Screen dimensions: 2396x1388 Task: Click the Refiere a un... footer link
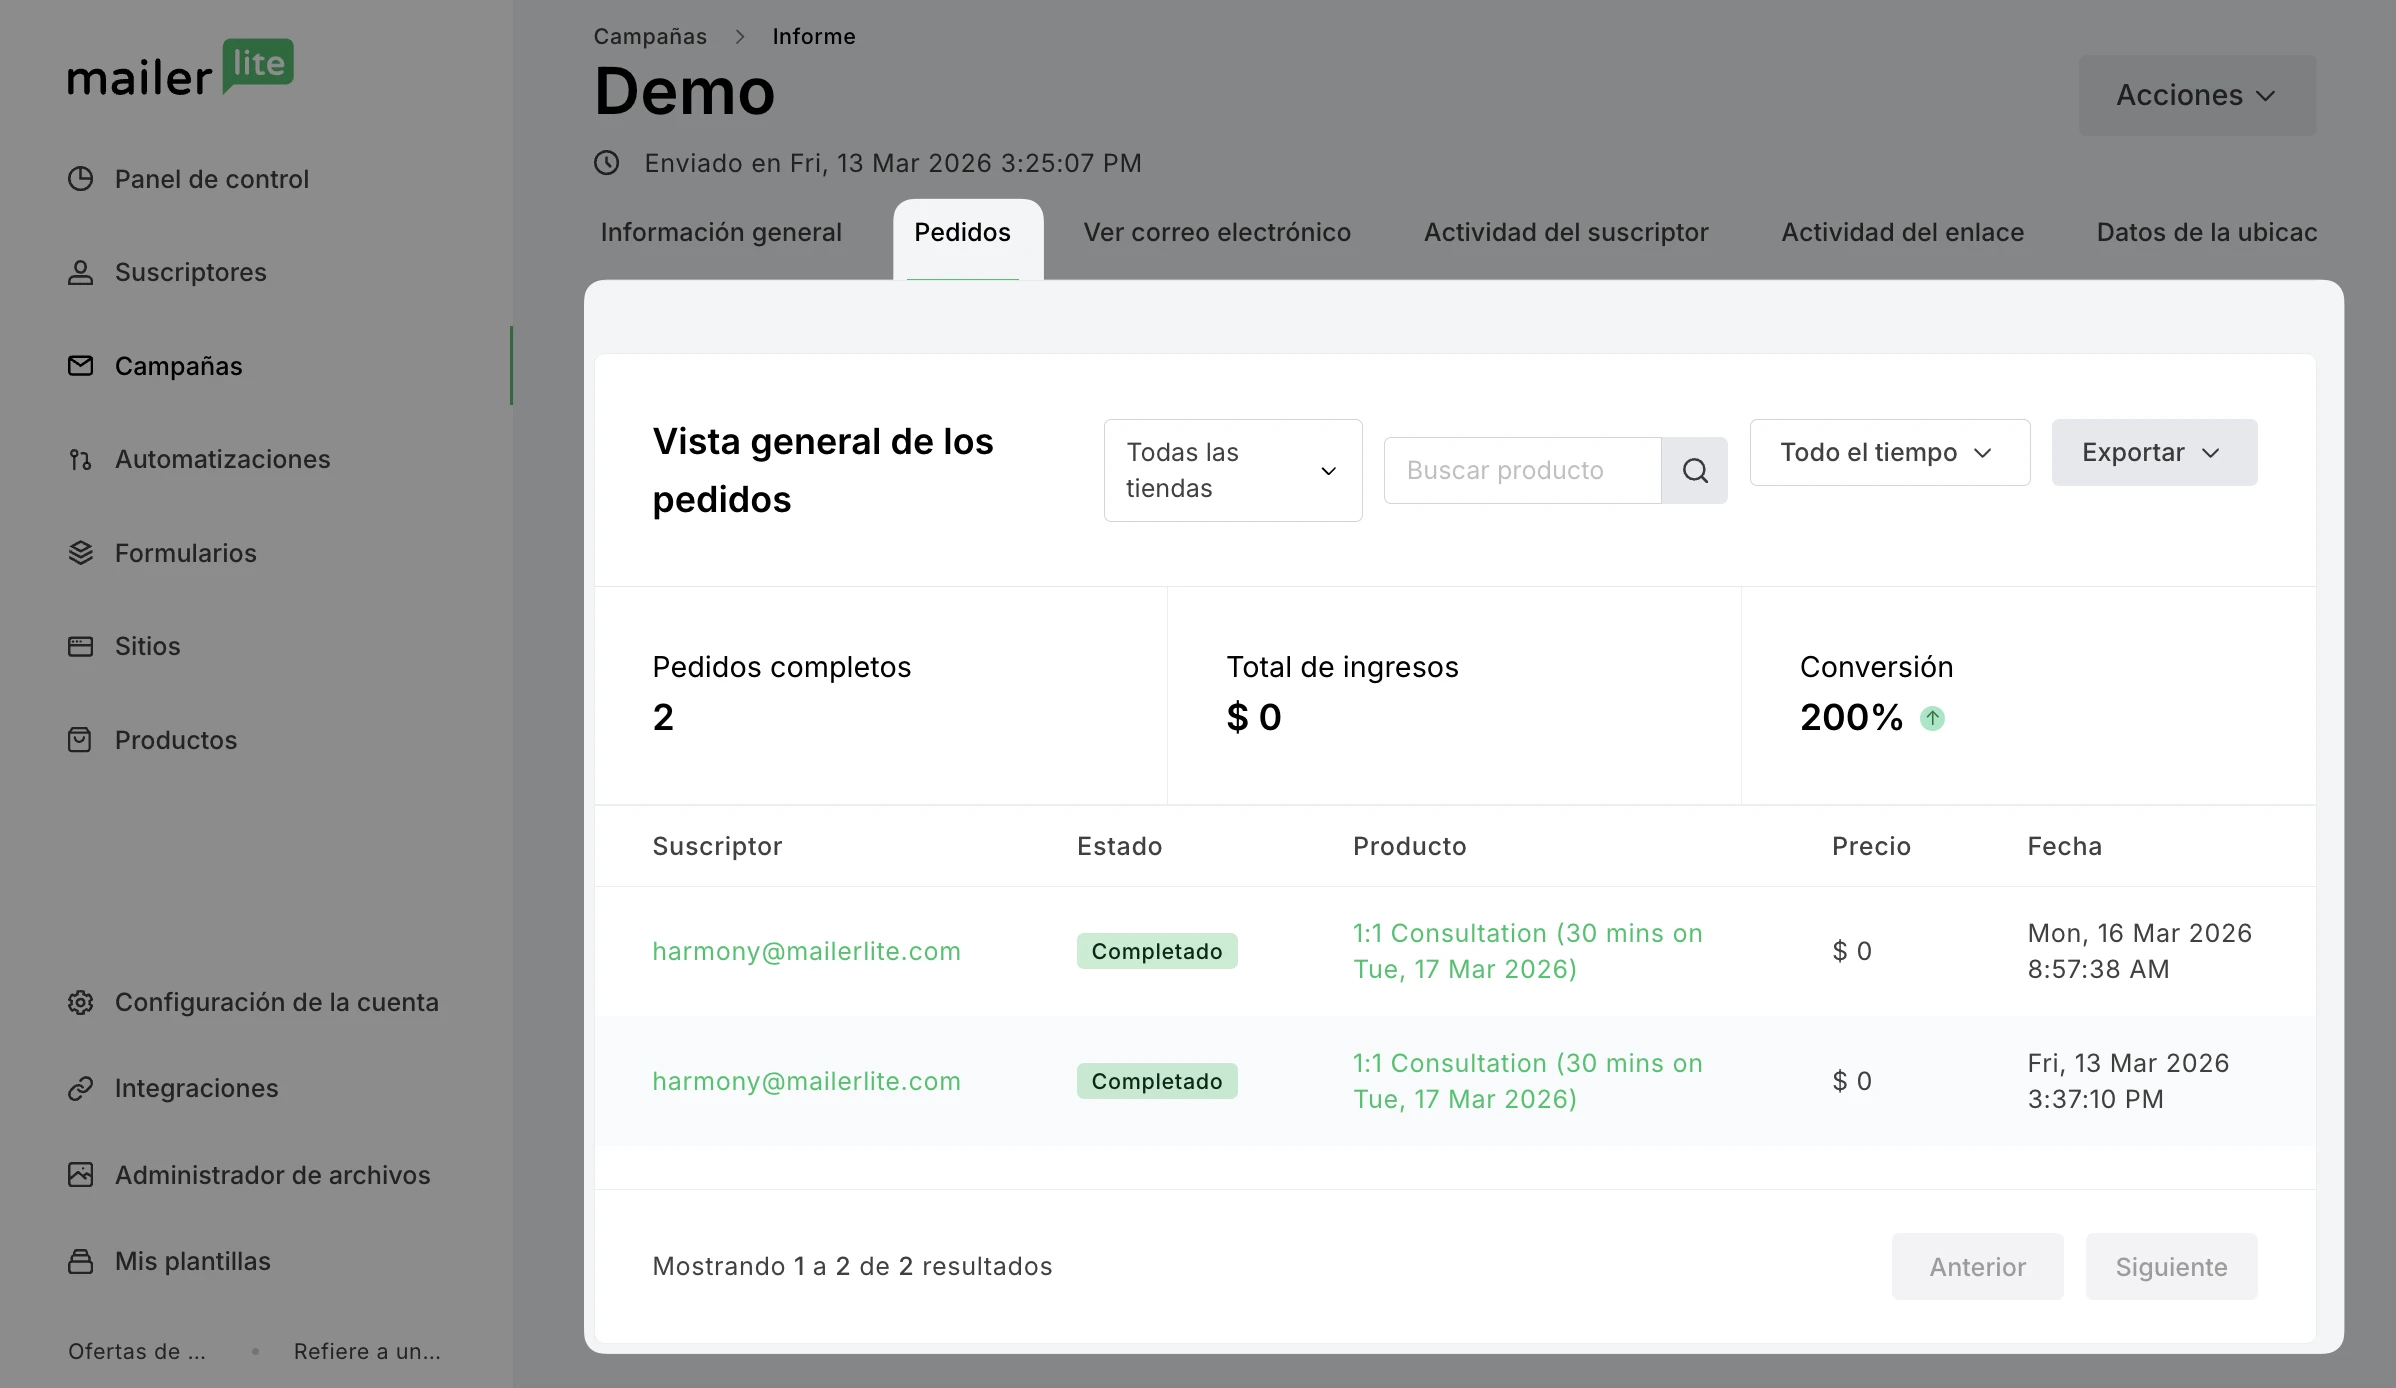tap(367, 1351)
